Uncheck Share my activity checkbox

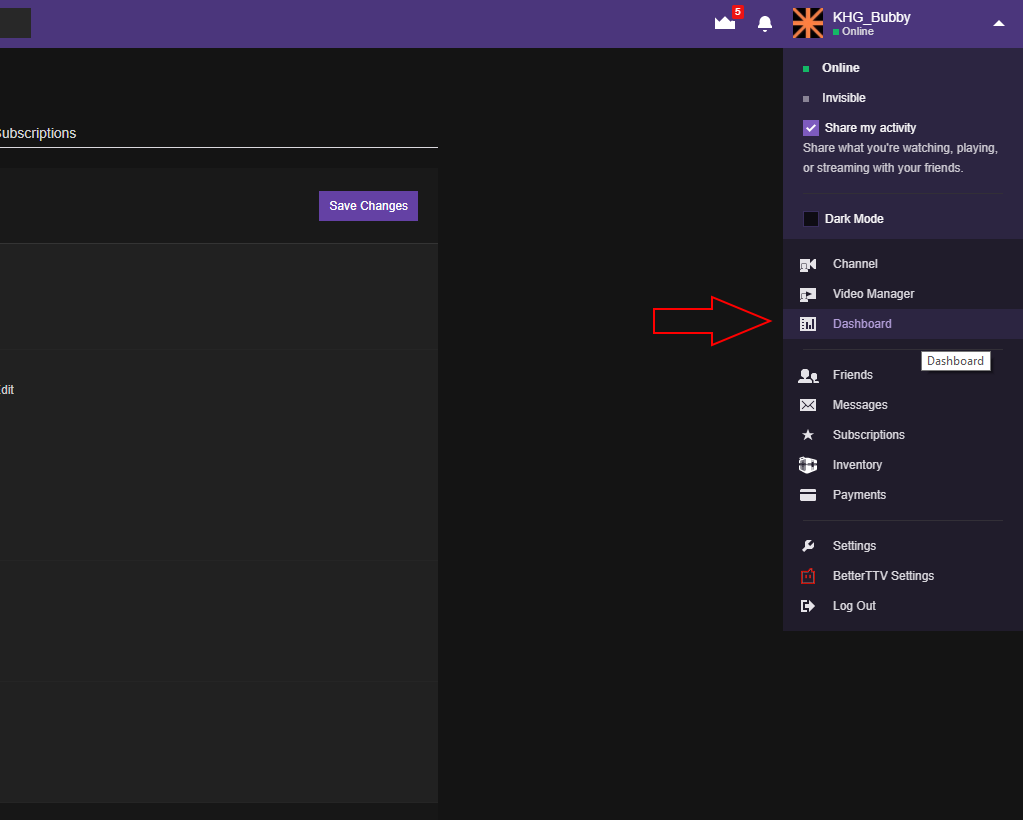tap(810, 128)
